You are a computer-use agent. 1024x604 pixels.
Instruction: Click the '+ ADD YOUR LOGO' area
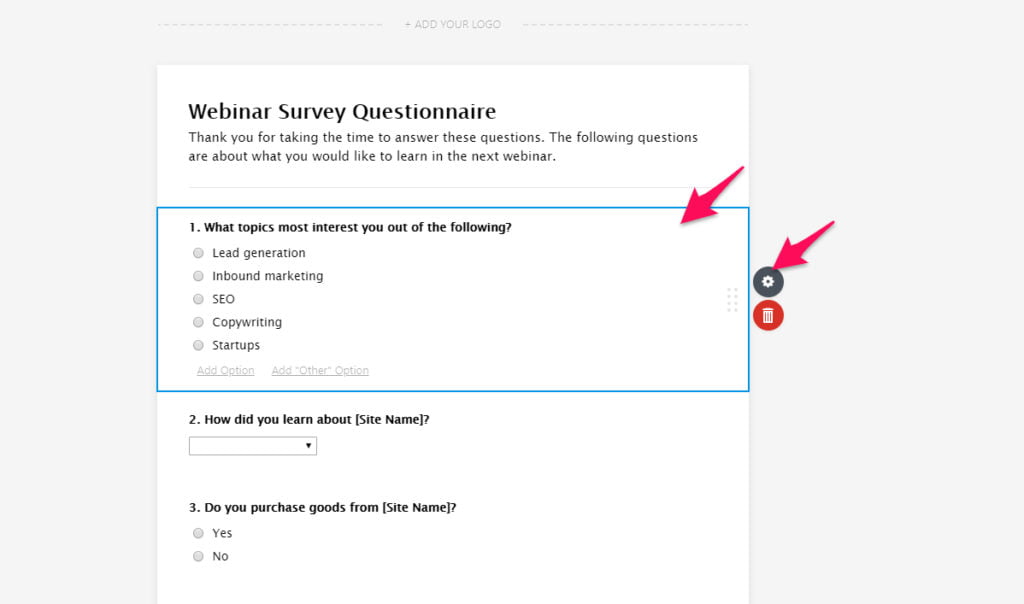452,24
